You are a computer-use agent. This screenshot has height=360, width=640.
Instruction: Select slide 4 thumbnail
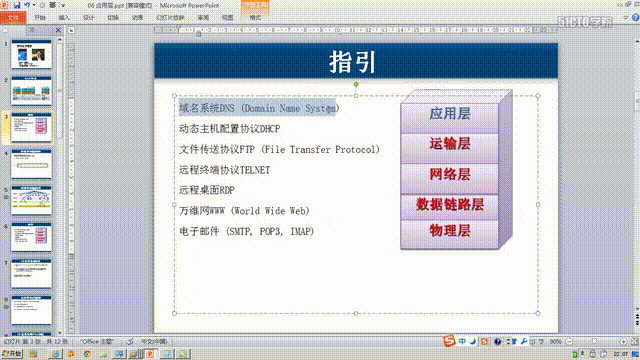31,164
